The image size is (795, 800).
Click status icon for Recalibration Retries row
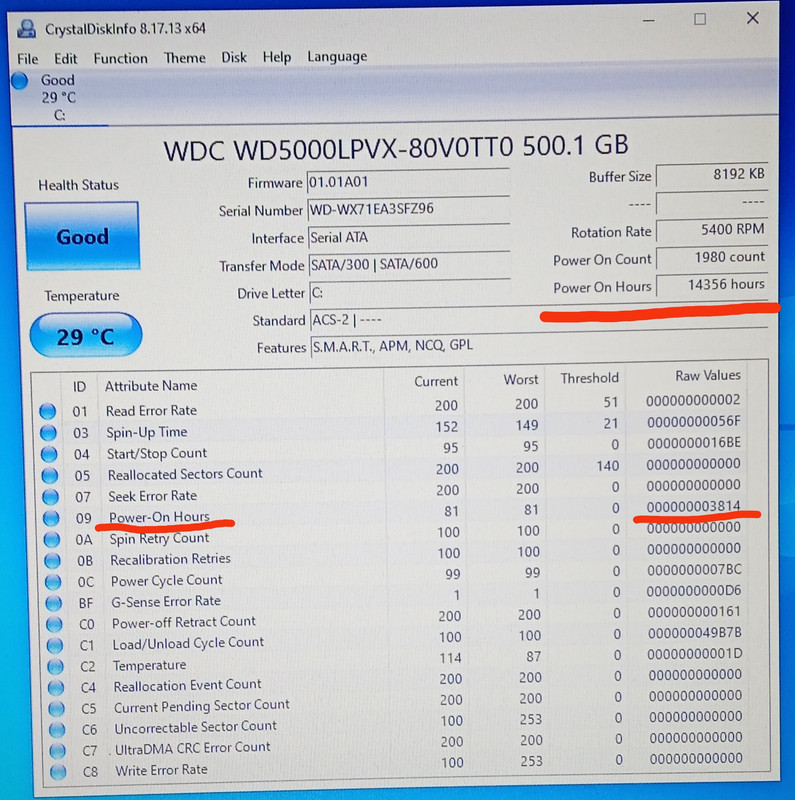[x=52, y=560]
